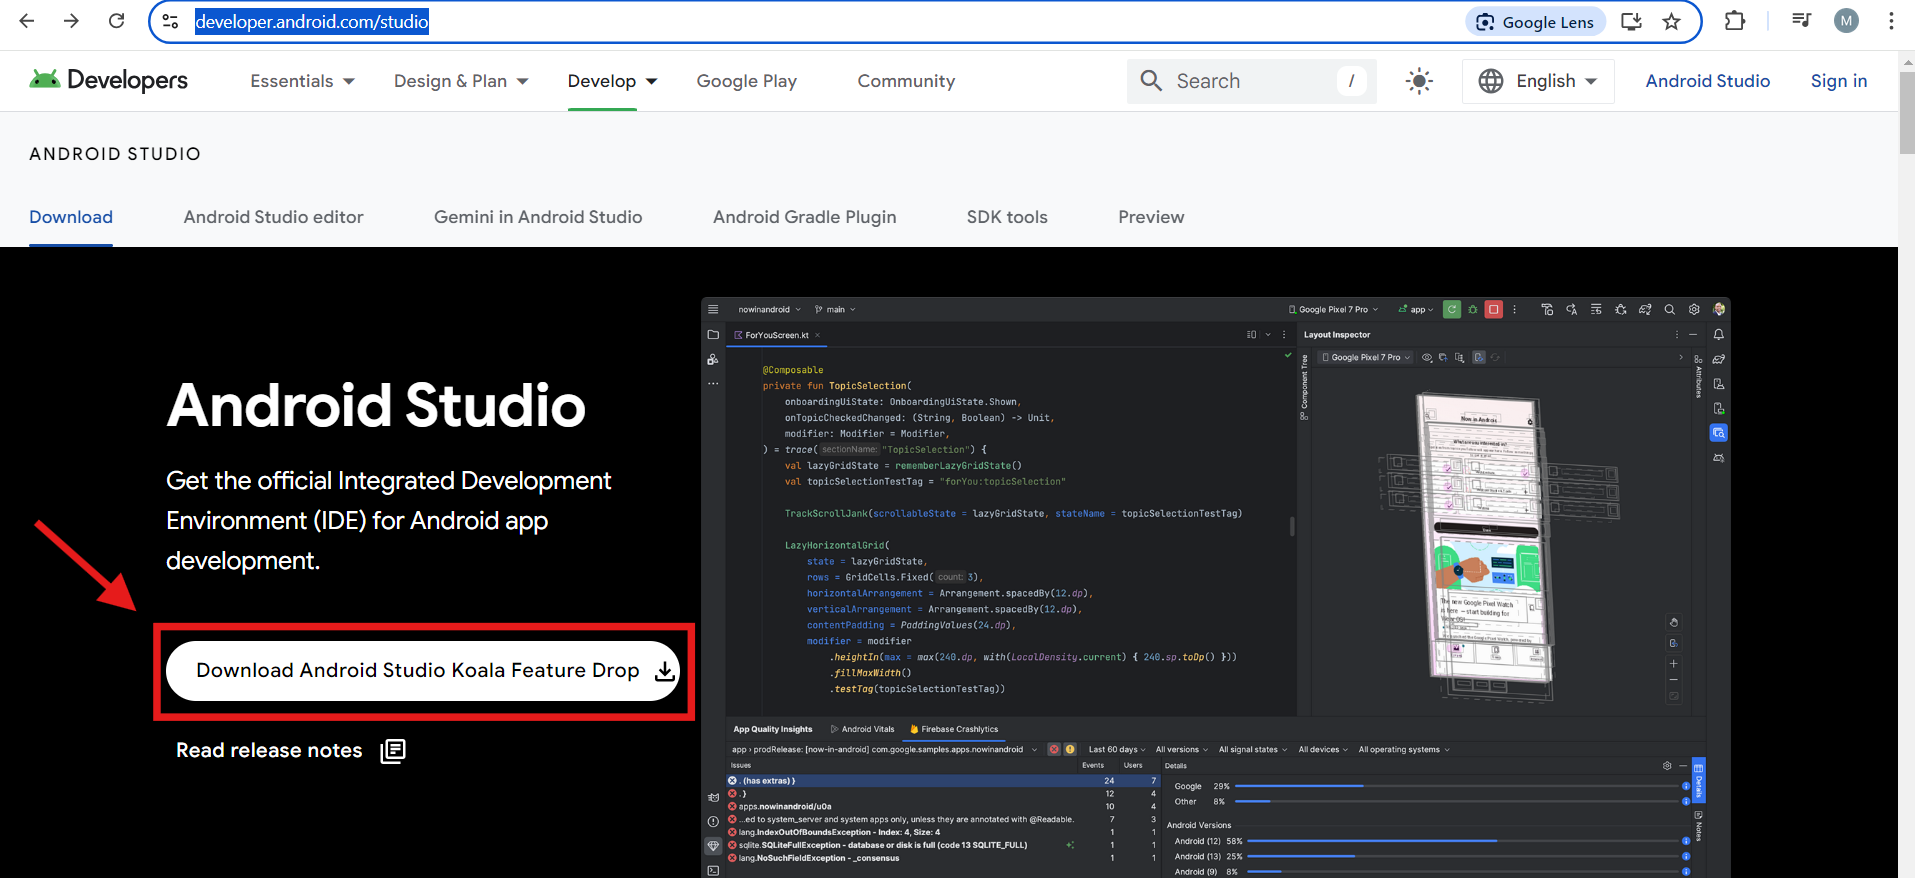1915x878 pixels.
Task: Click the install app icon in address bar
Action: click(1631, 21)
